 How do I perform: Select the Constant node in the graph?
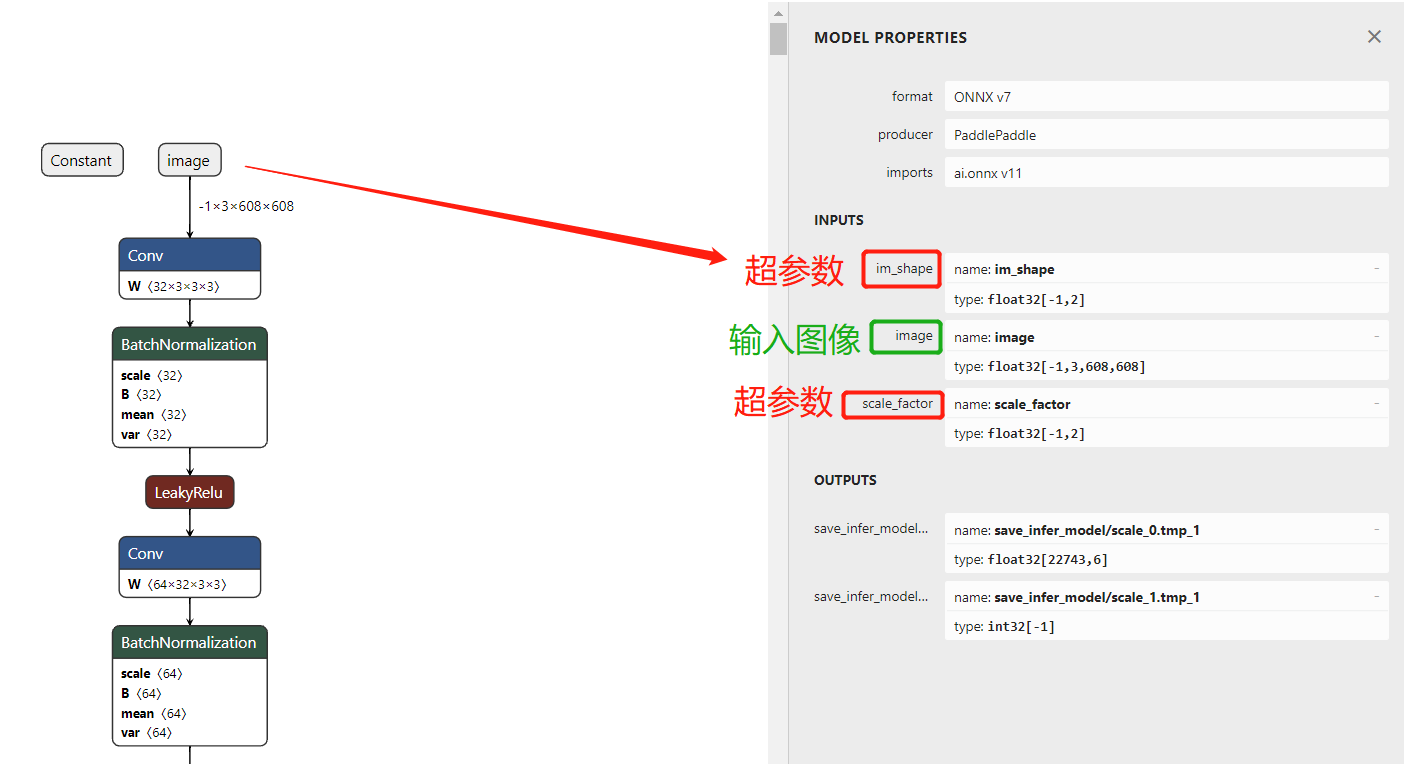(82, 160)
